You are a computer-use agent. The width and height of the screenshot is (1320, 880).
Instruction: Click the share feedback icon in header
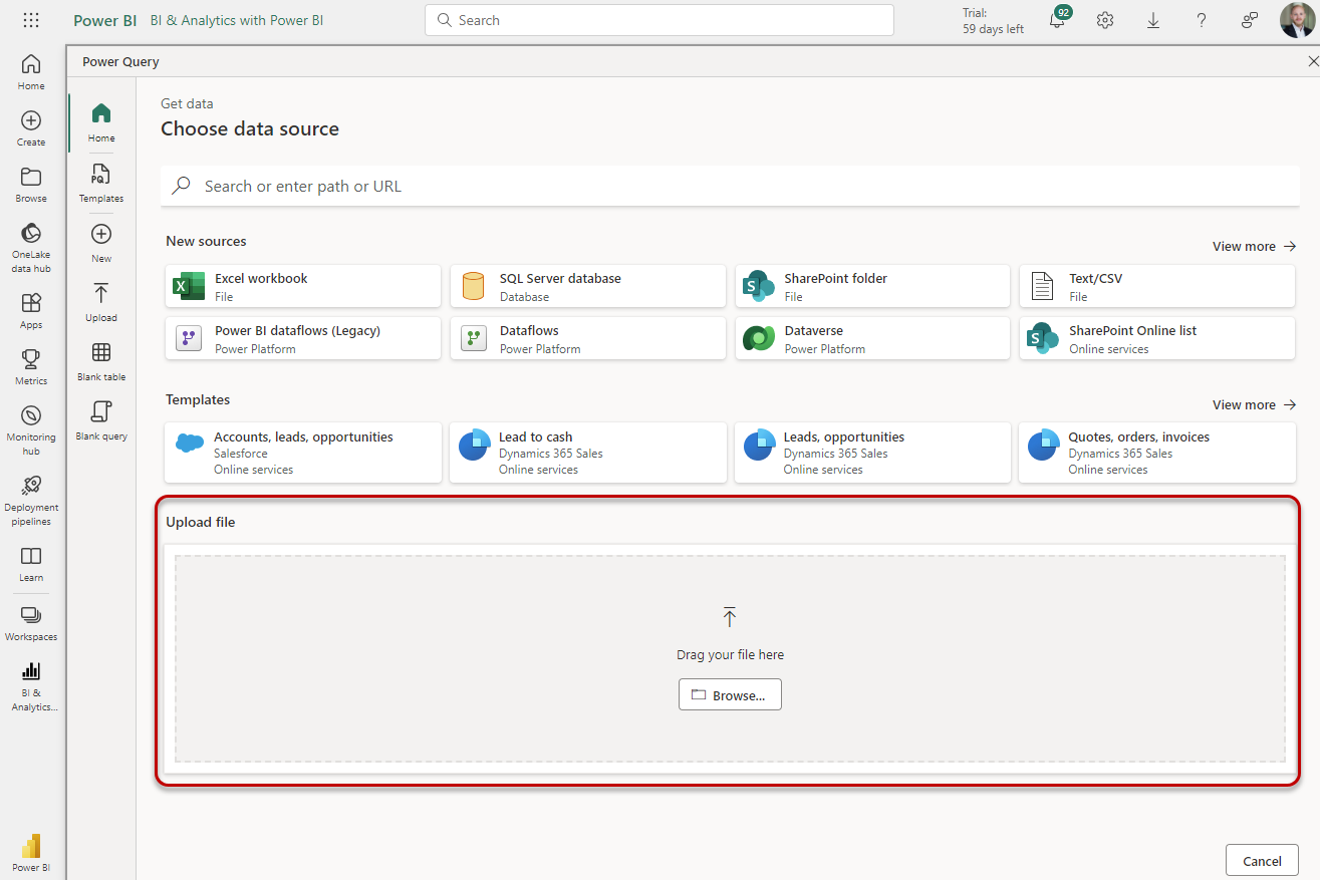click(1250, 20)
